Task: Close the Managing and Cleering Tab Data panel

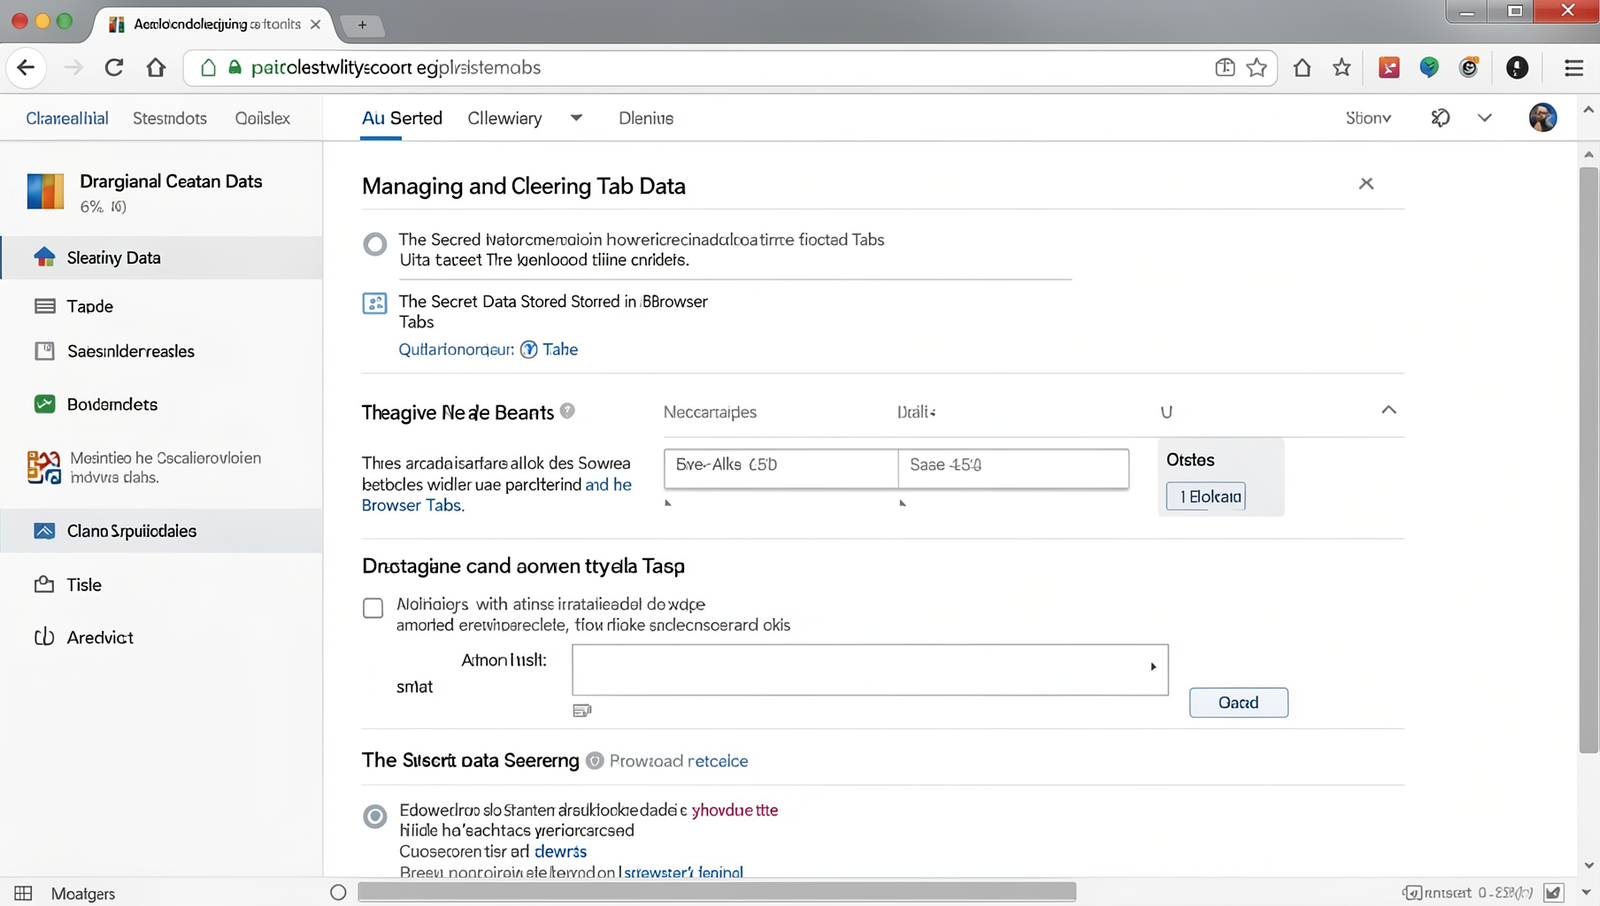Action: point(1366,183)
